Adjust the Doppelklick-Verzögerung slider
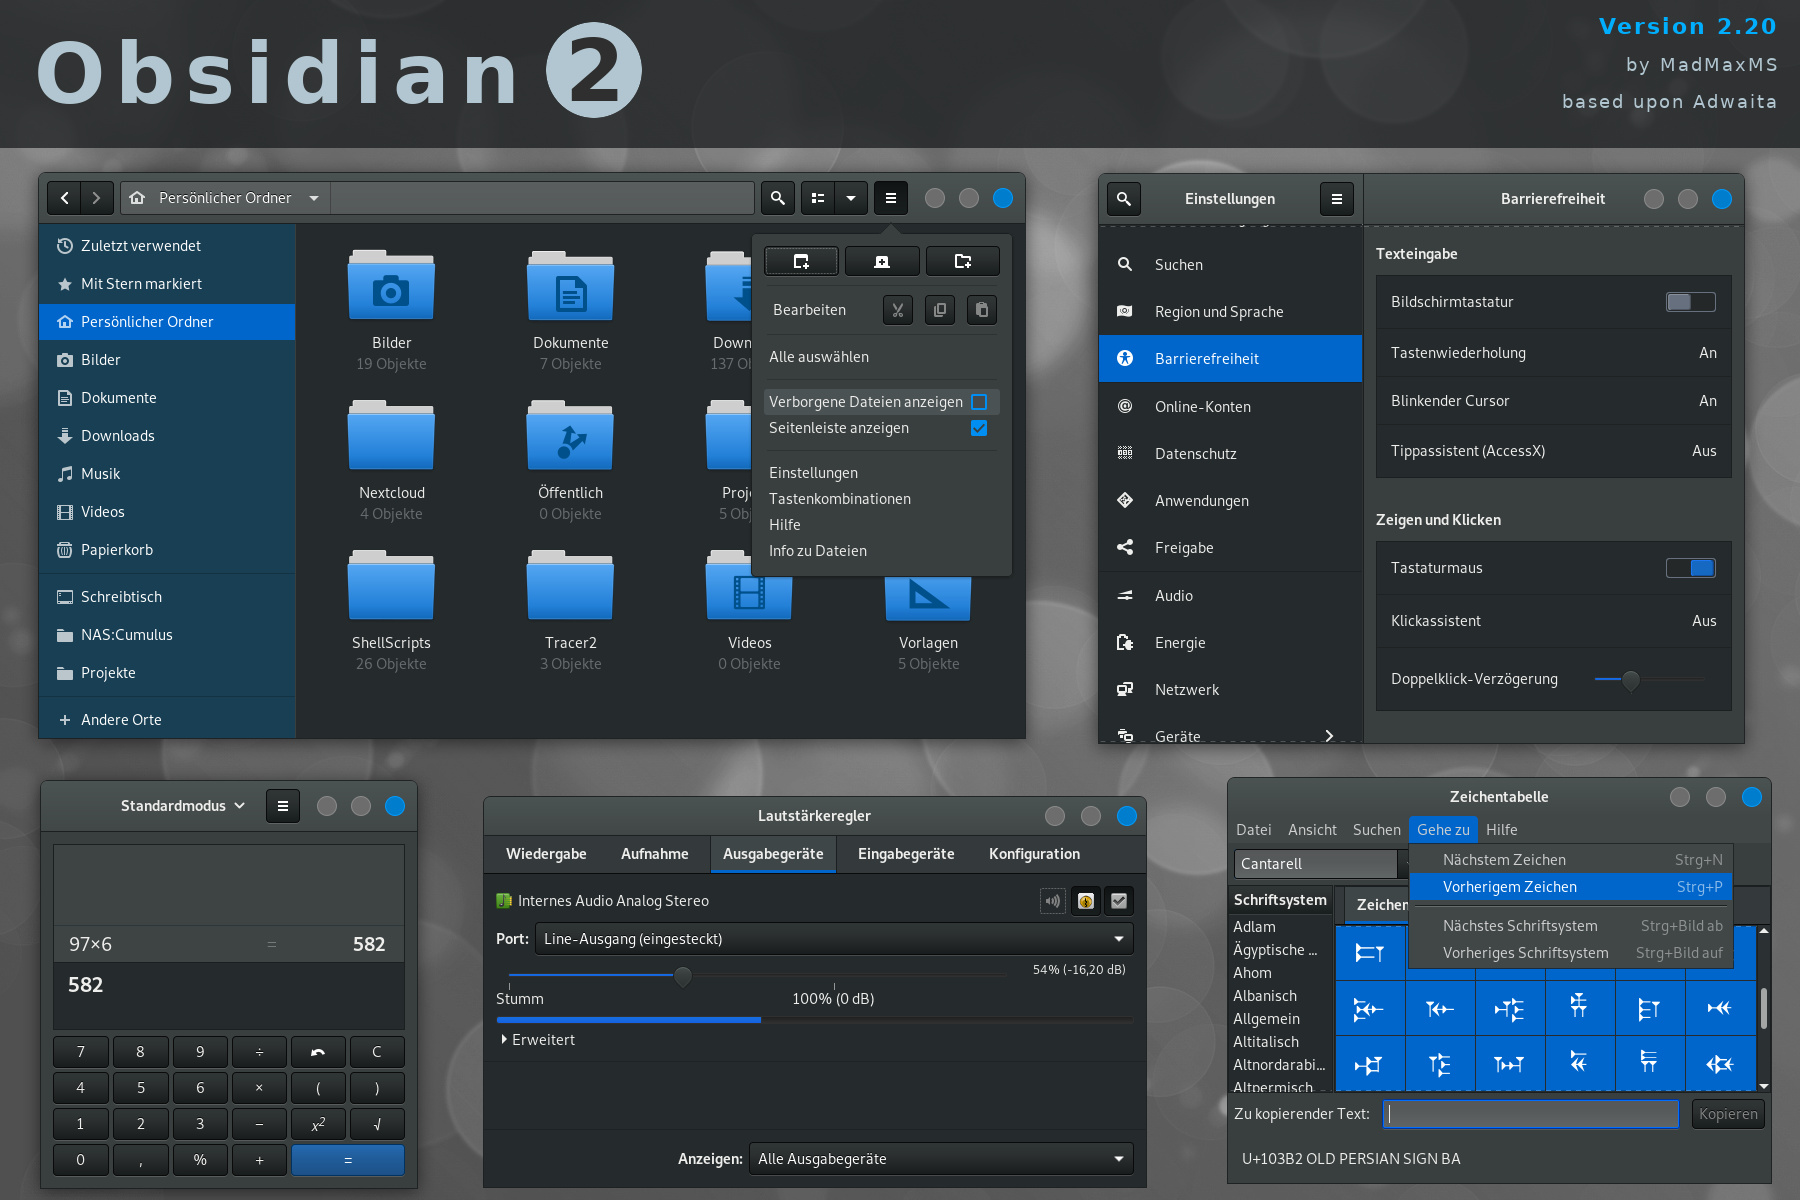 coord(1634,679)
